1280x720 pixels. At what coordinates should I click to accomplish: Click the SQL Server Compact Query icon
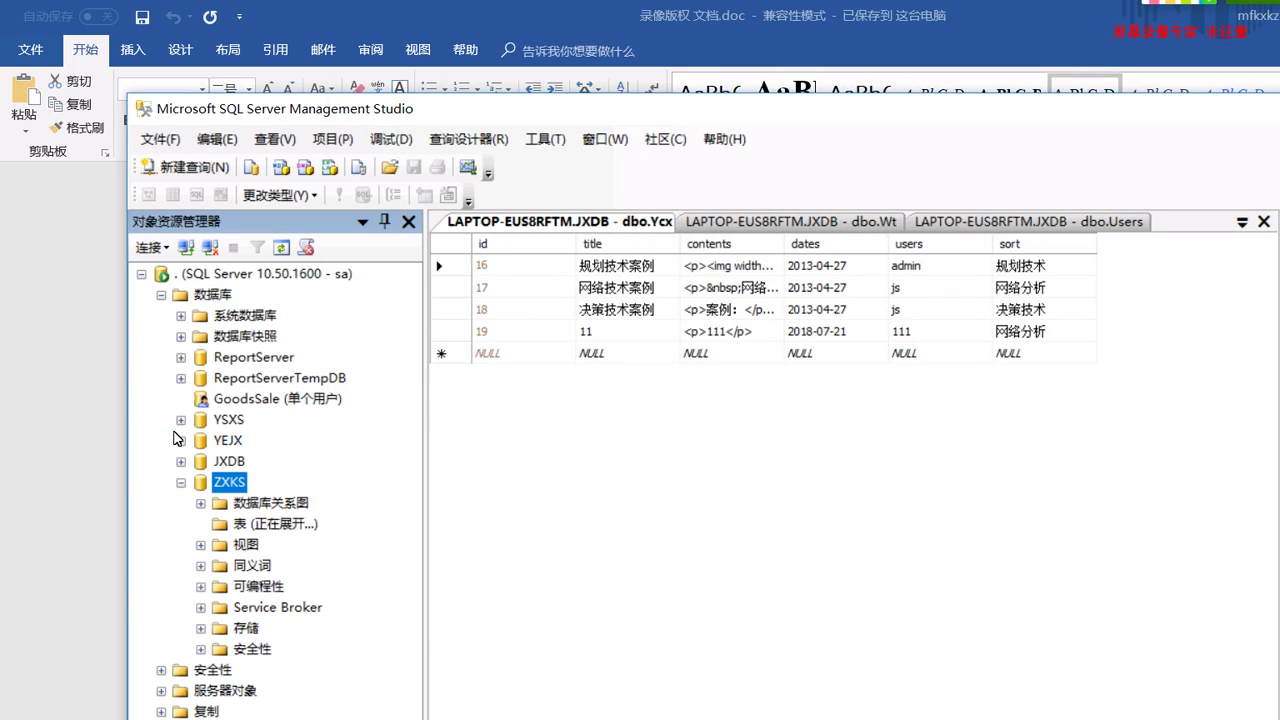[358, 167]
